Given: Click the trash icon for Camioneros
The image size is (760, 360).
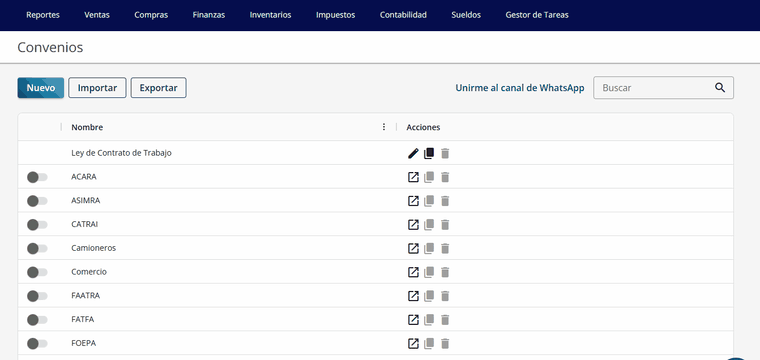Looking at the screenshot, I should (x=445, y=249).
